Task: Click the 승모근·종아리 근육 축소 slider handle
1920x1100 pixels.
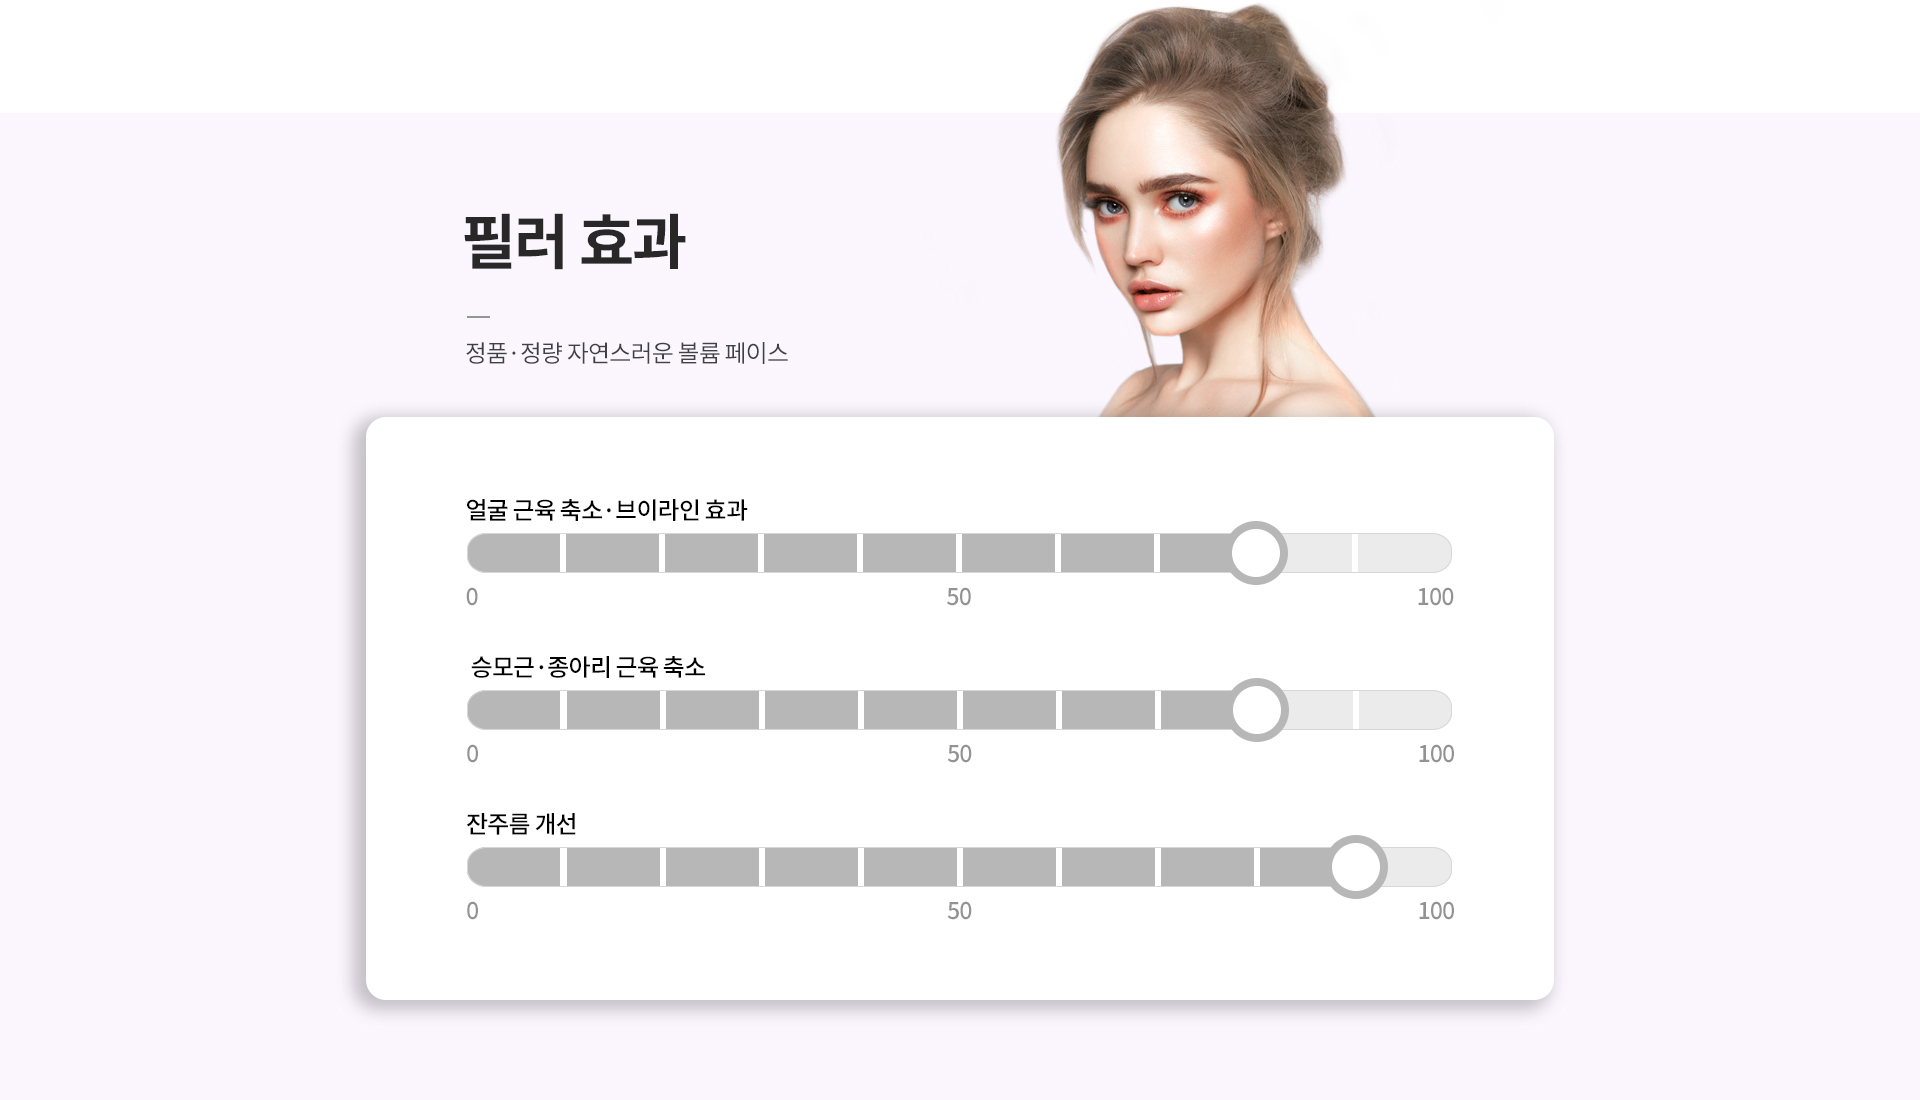Action: click(1257, 710)
